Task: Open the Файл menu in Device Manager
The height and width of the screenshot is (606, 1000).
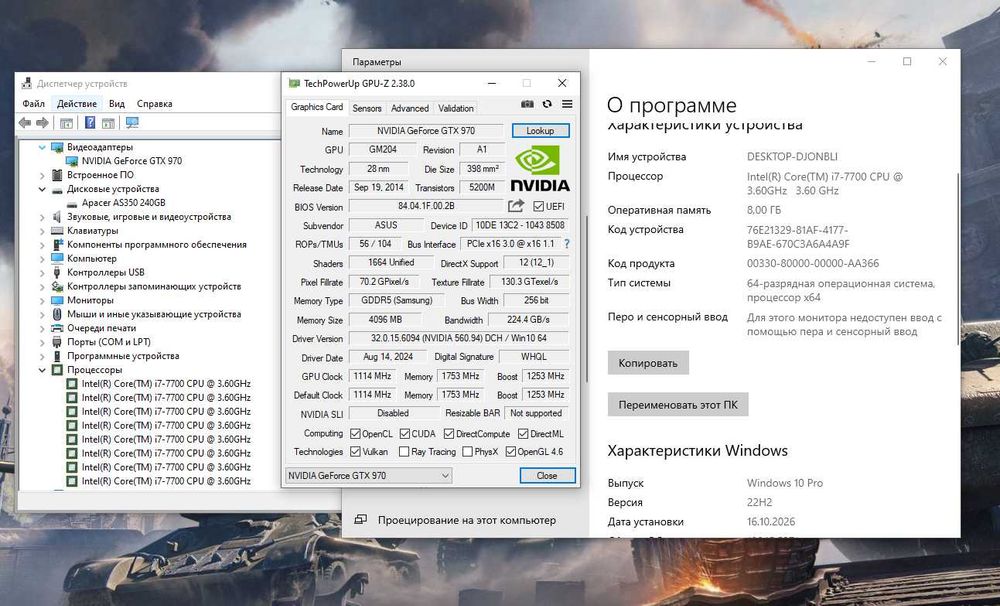Action: click(x=33, y=103)
